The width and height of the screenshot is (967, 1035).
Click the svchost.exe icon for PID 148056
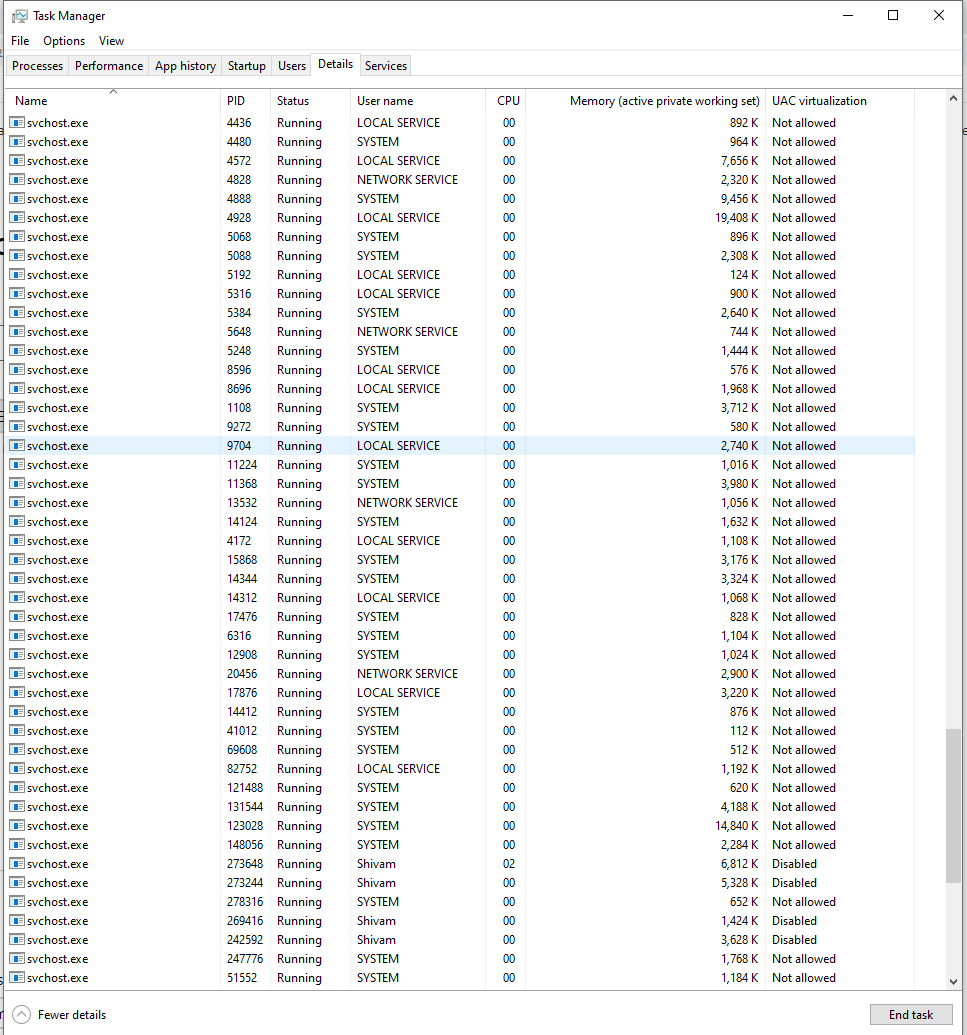[17, 845]
